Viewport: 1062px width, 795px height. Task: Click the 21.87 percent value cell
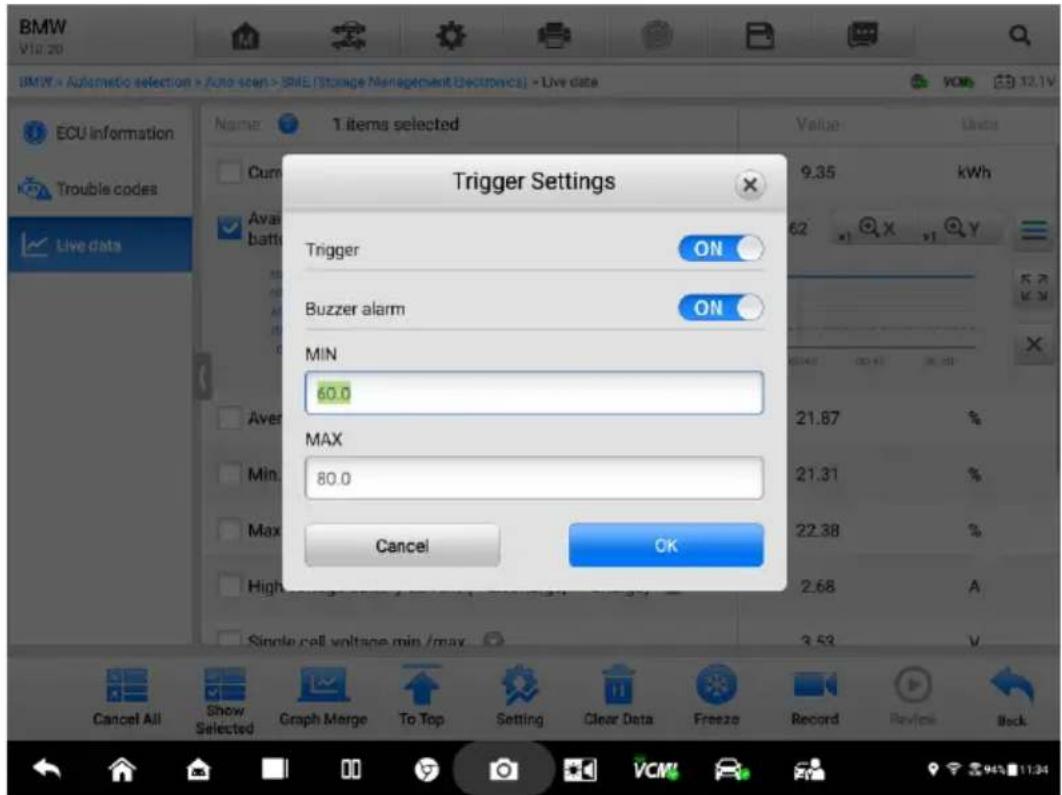pos(818,418)
